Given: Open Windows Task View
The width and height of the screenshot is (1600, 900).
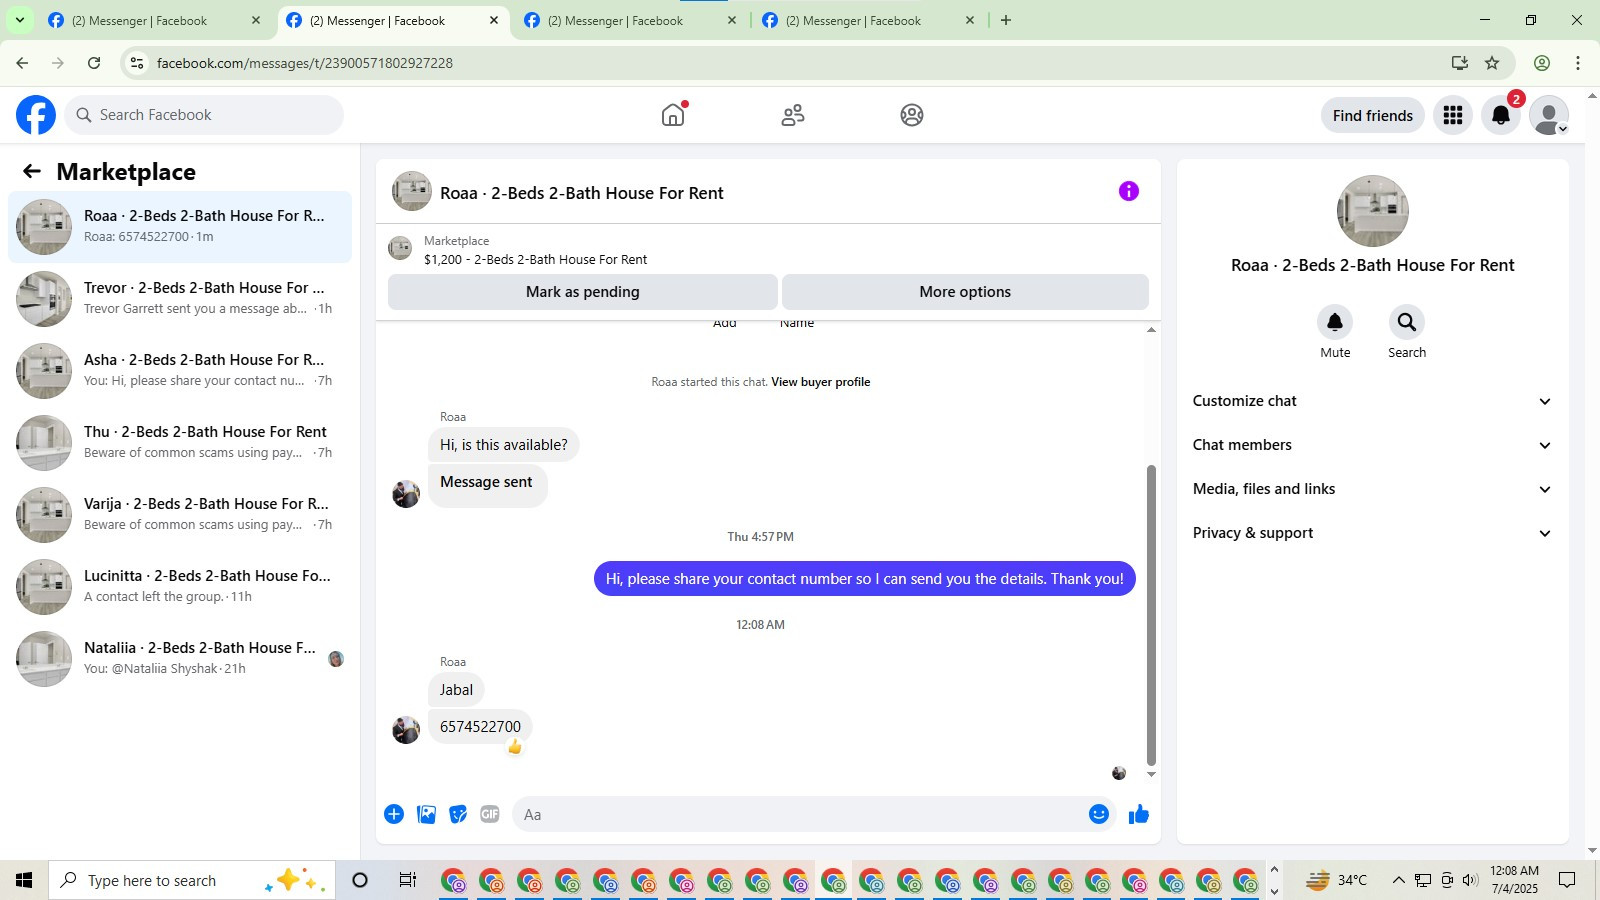Looking at the screenshot, I should tap(407, 880).
